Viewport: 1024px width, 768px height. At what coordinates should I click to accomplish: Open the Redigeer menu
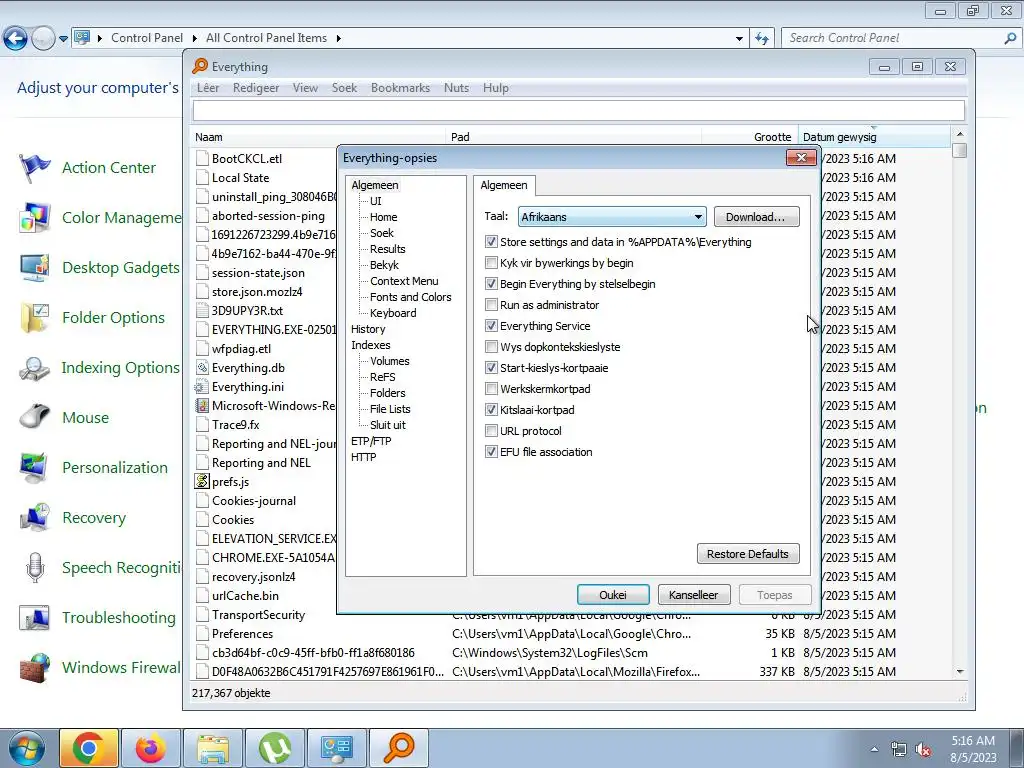click(x=256, y=88)
